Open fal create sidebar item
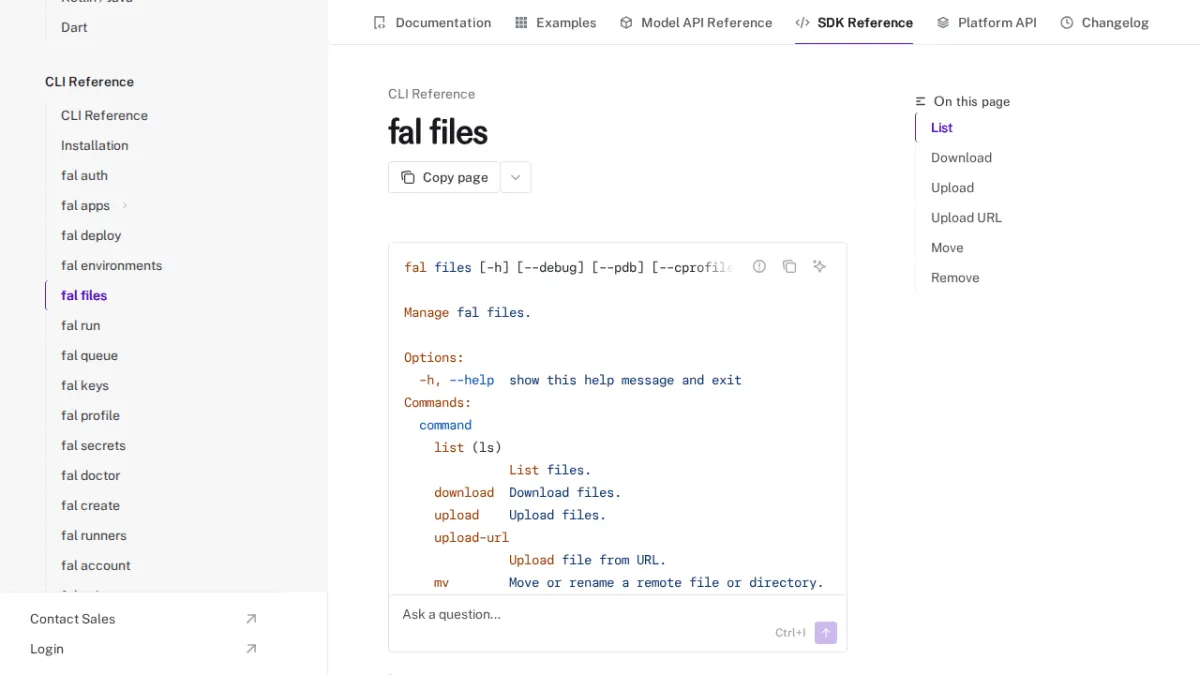 click(x=90, y=505)
